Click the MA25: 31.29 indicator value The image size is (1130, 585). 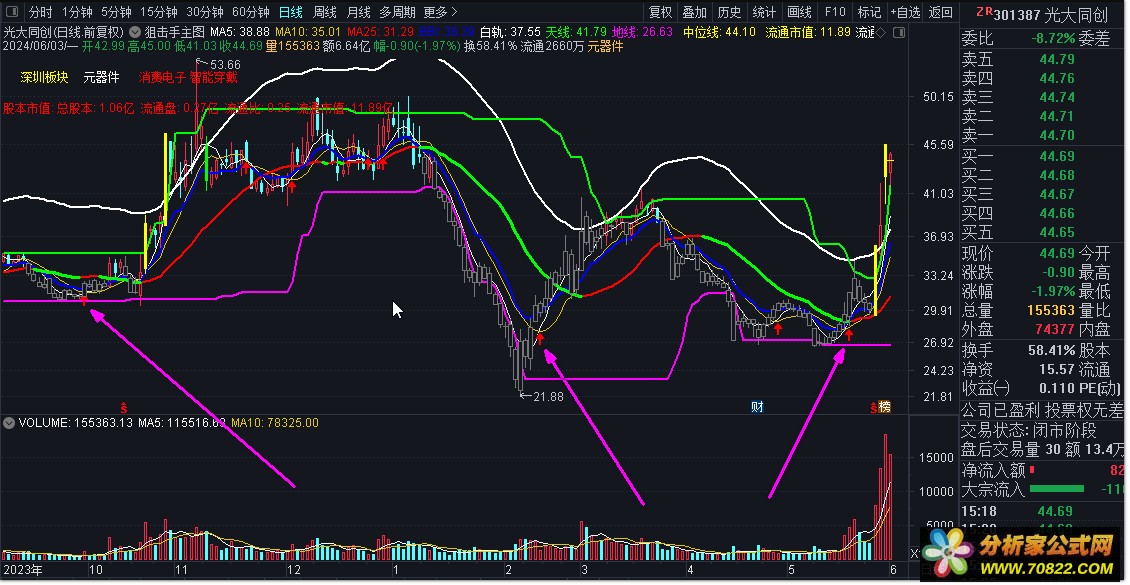(x=381, y=32)
